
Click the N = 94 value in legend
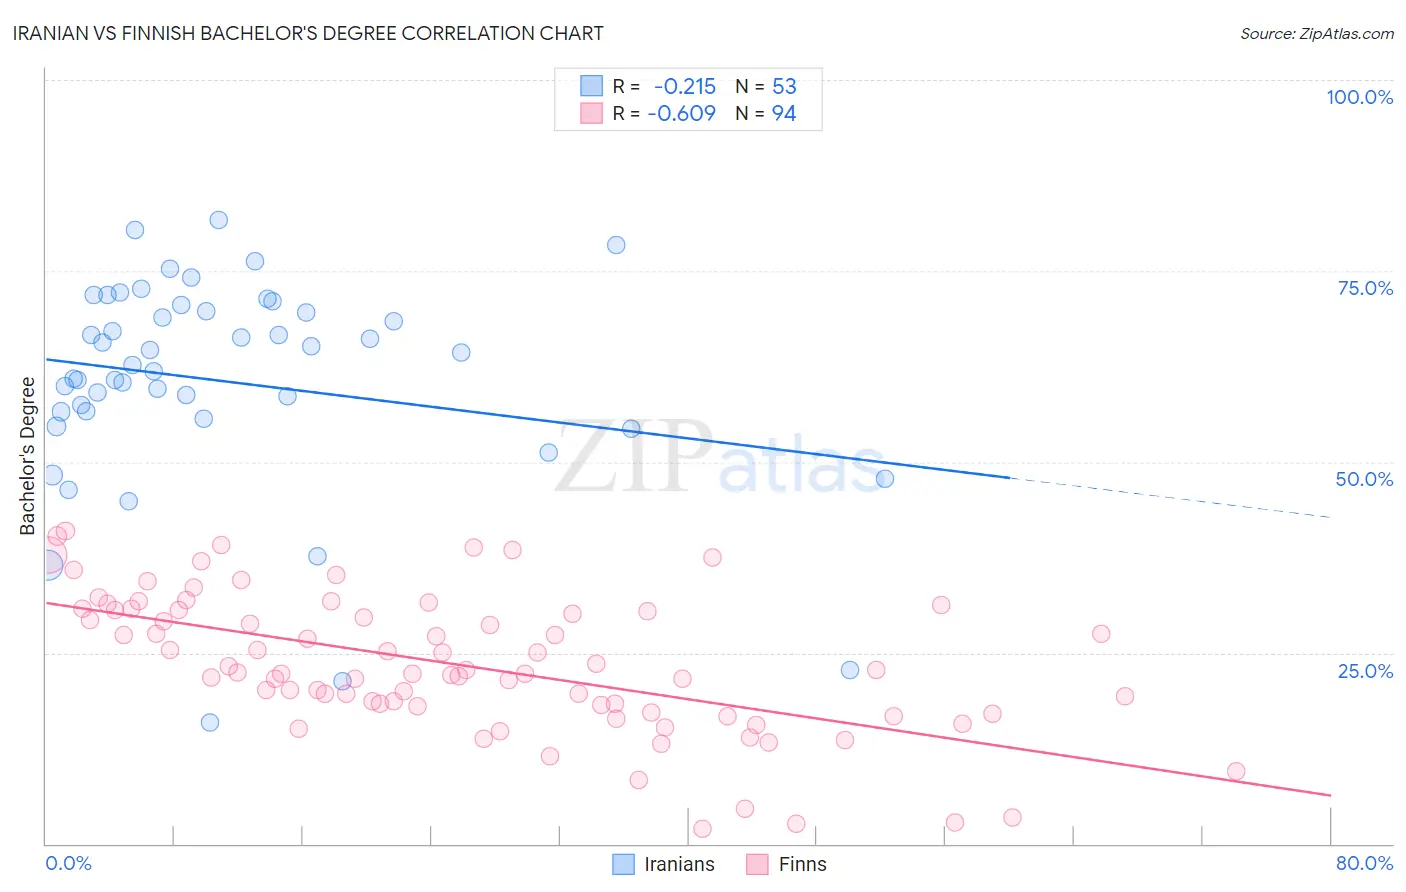click(766, 113)
